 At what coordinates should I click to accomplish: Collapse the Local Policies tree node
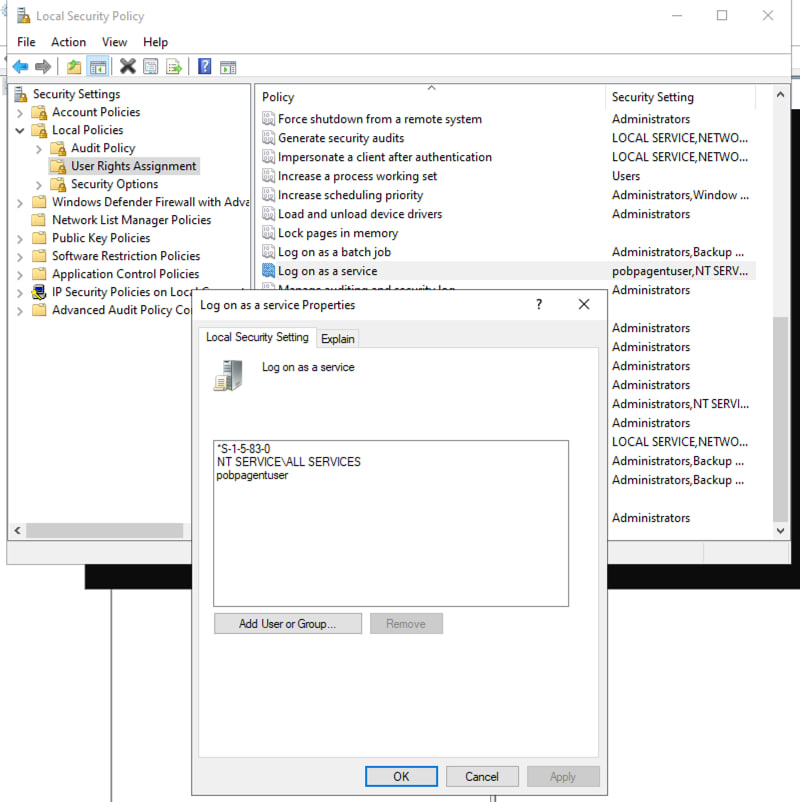click(x=20, y=131)
